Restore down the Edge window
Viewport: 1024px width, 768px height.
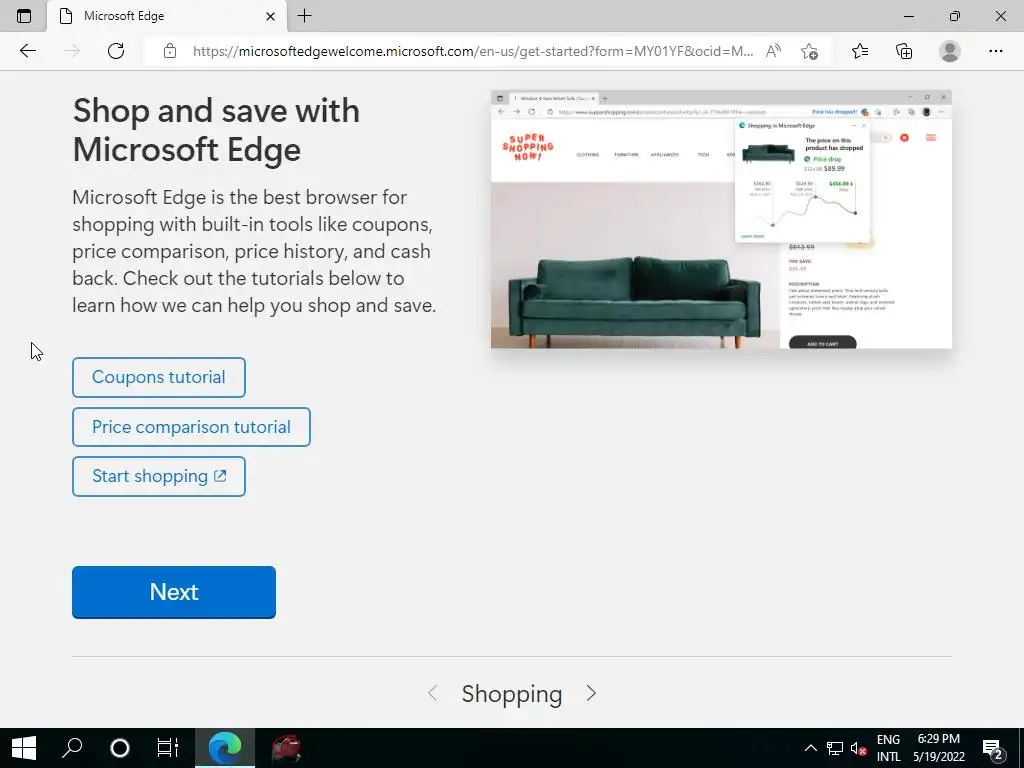click(955, 16)
